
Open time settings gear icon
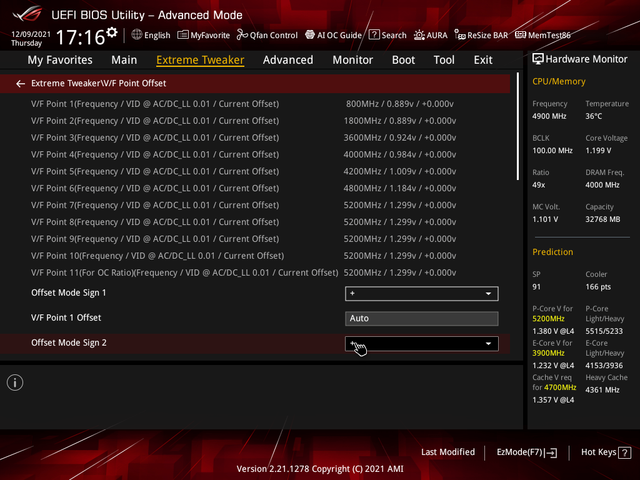pos(111,32)
